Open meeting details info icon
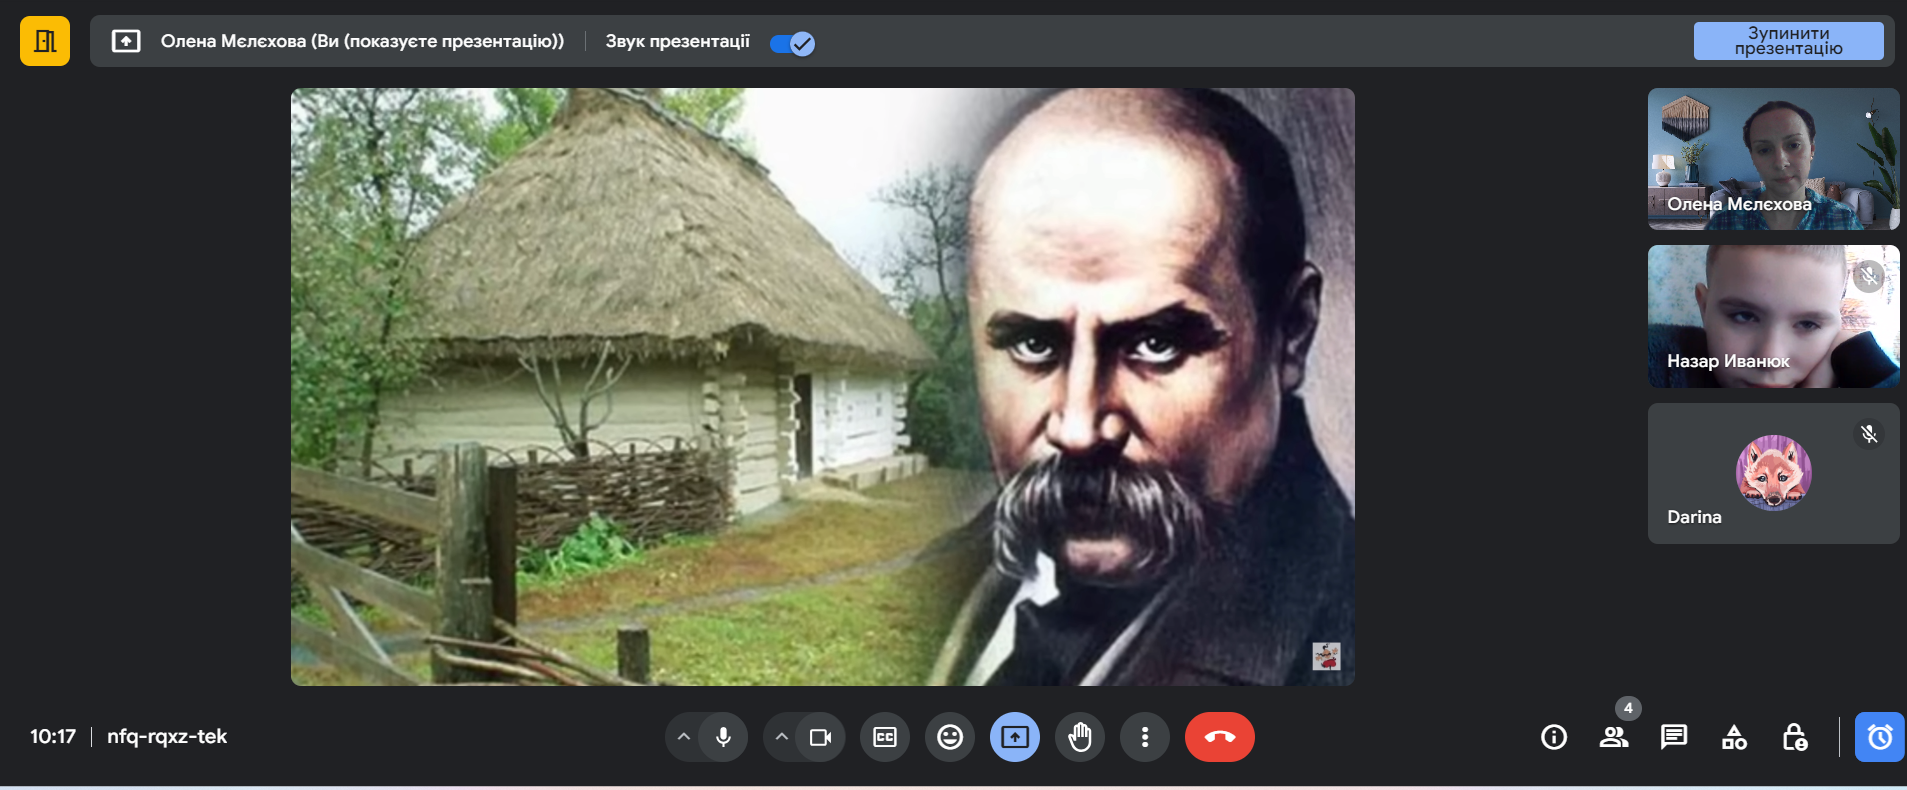Viewport: 1907px width, 790px height. [x=1554, y=737]
